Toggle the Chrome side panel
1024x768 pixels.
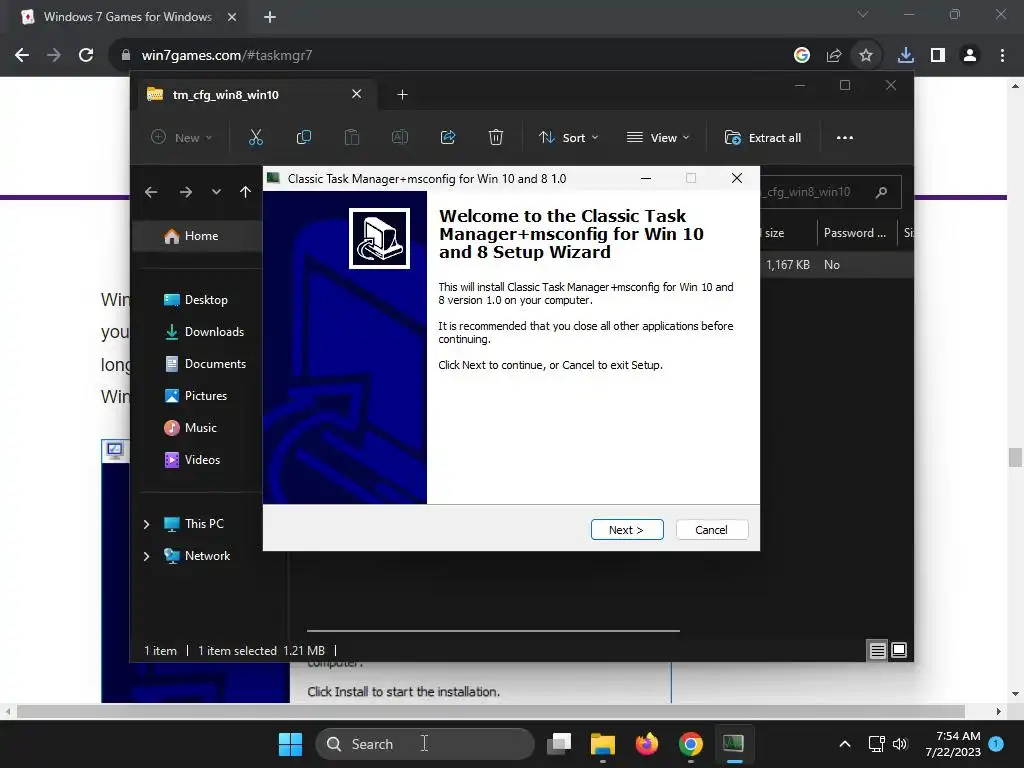938,56
